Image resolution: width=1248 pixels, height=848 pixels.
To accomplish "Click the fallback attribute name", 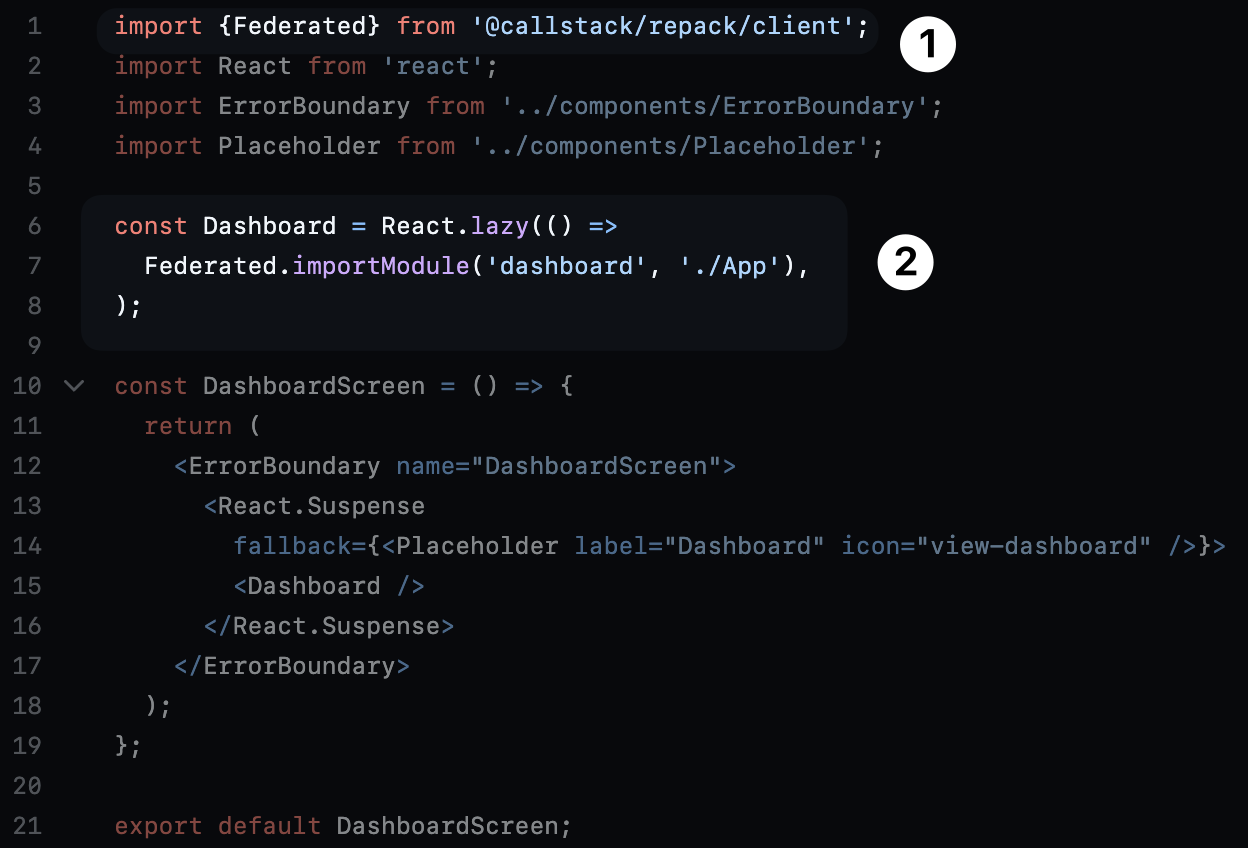I will pos(292,546).
